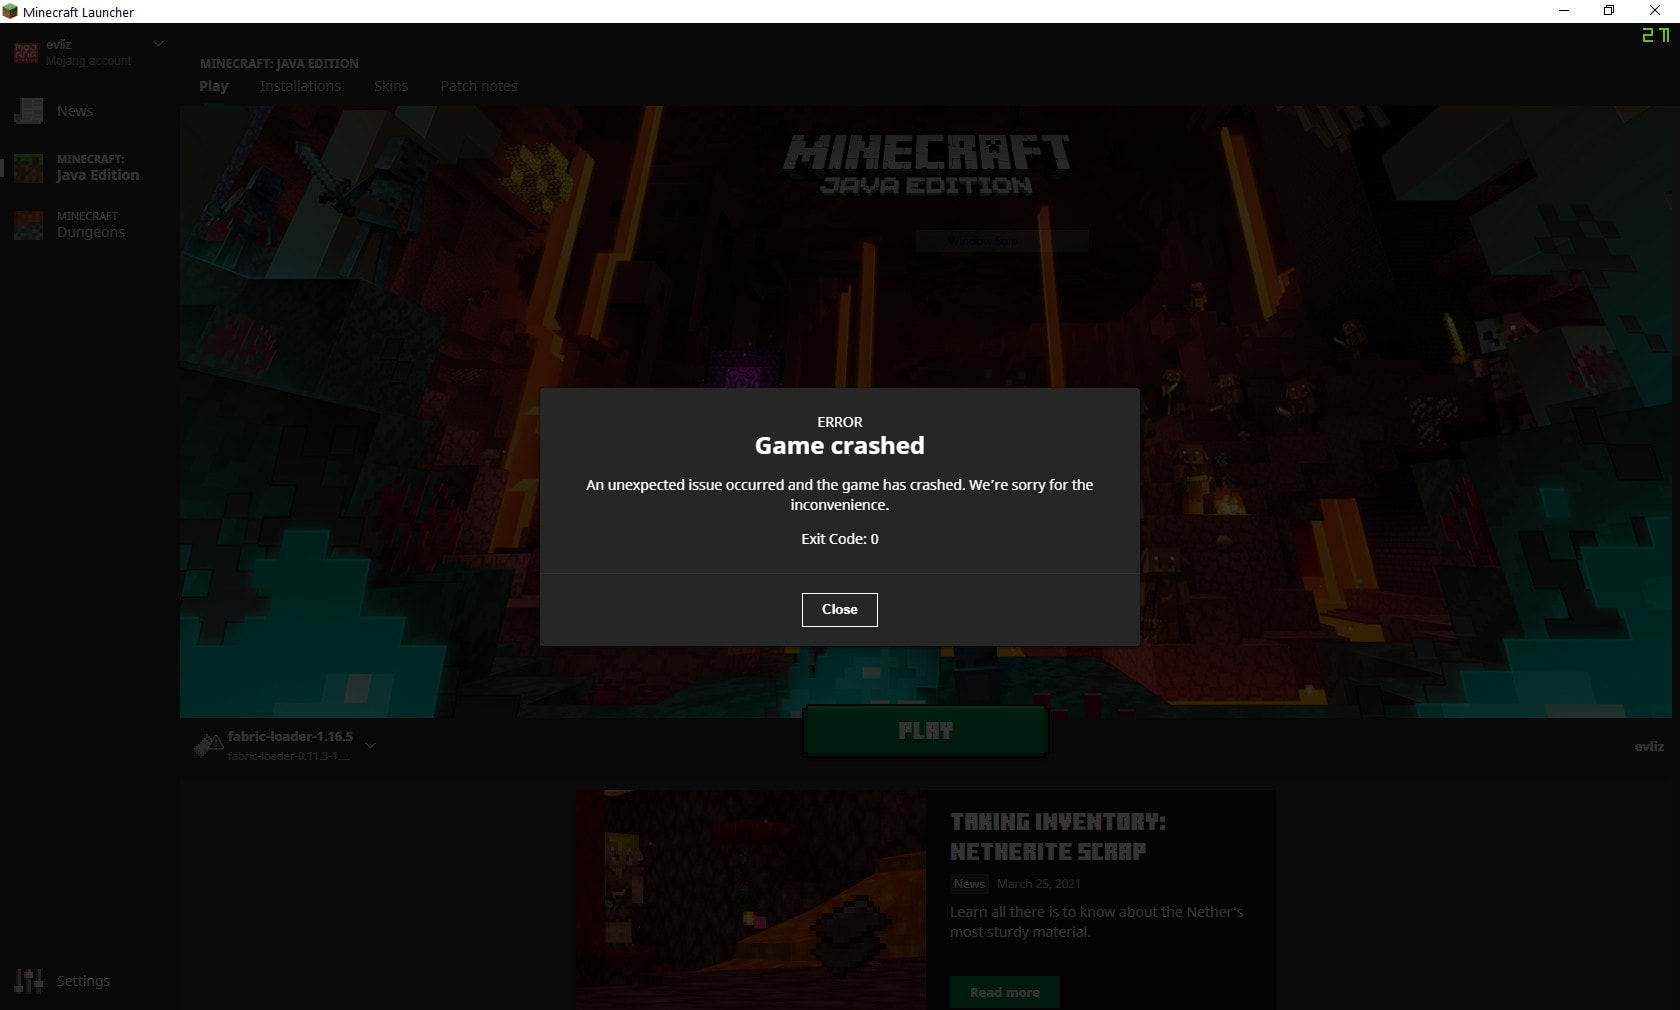Click the Minecraft Launcher title bar icon
The image size is (1680, 1010).
(x=10, y=12)
